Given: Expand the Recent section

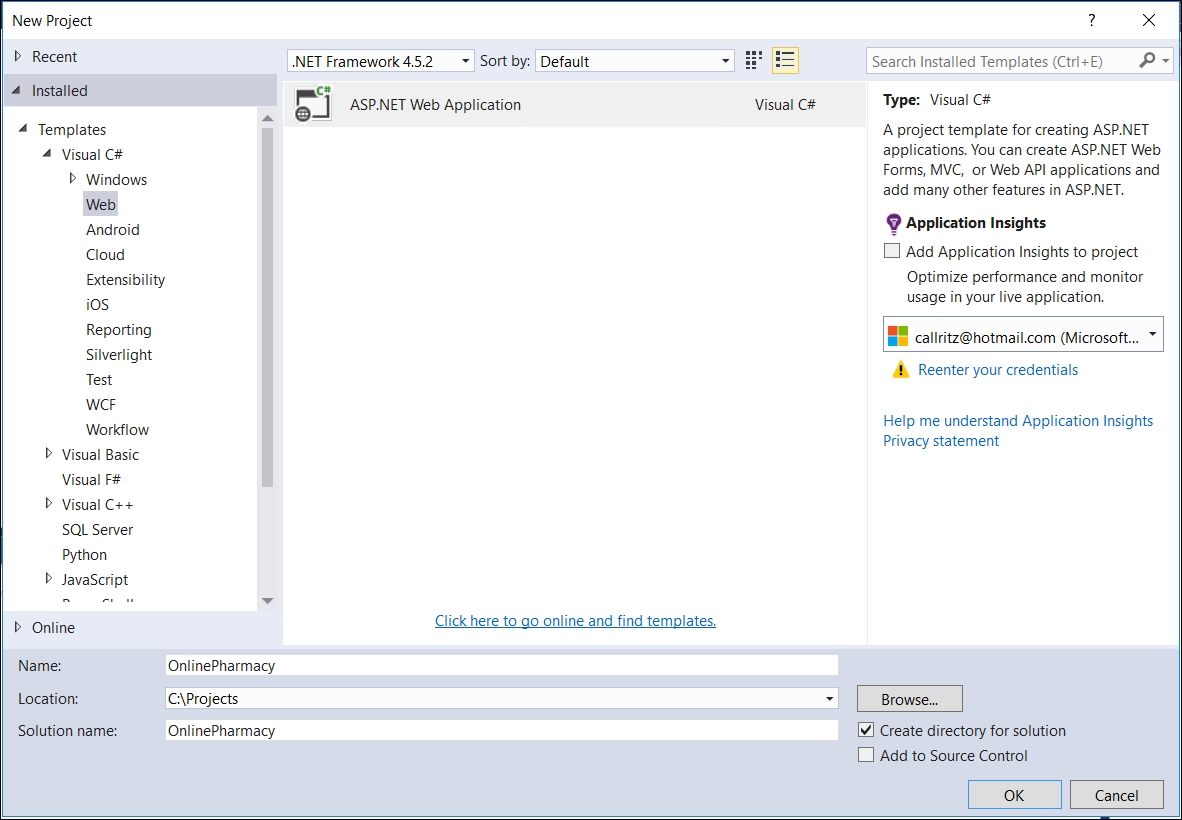Looking at the screenshot, I should pos(18,57).
